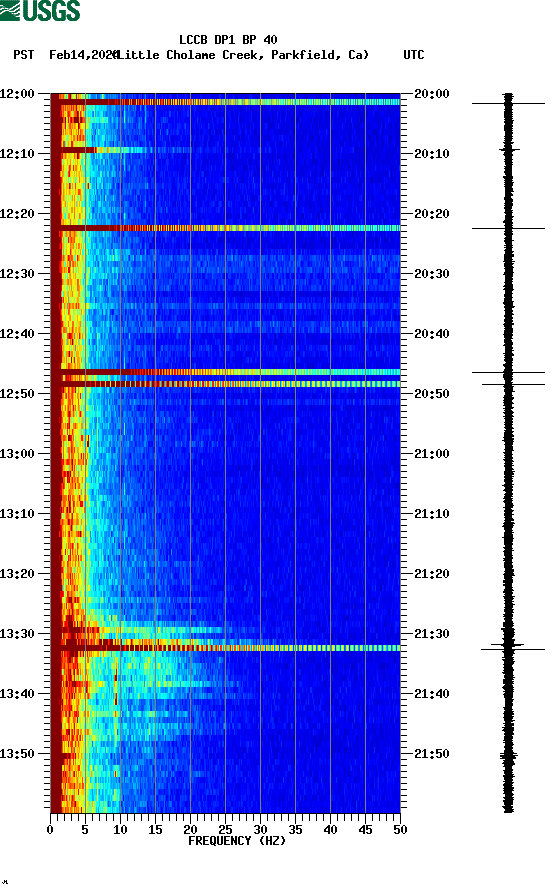Click the 13:00 PST time label

click(17, 454)
